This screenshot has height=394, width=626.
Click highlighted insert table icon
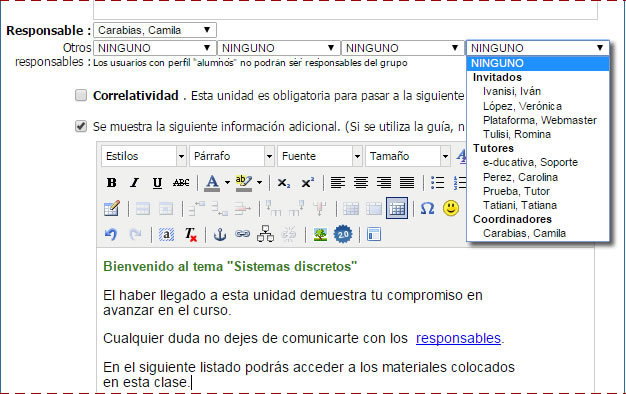pos(397,208)
